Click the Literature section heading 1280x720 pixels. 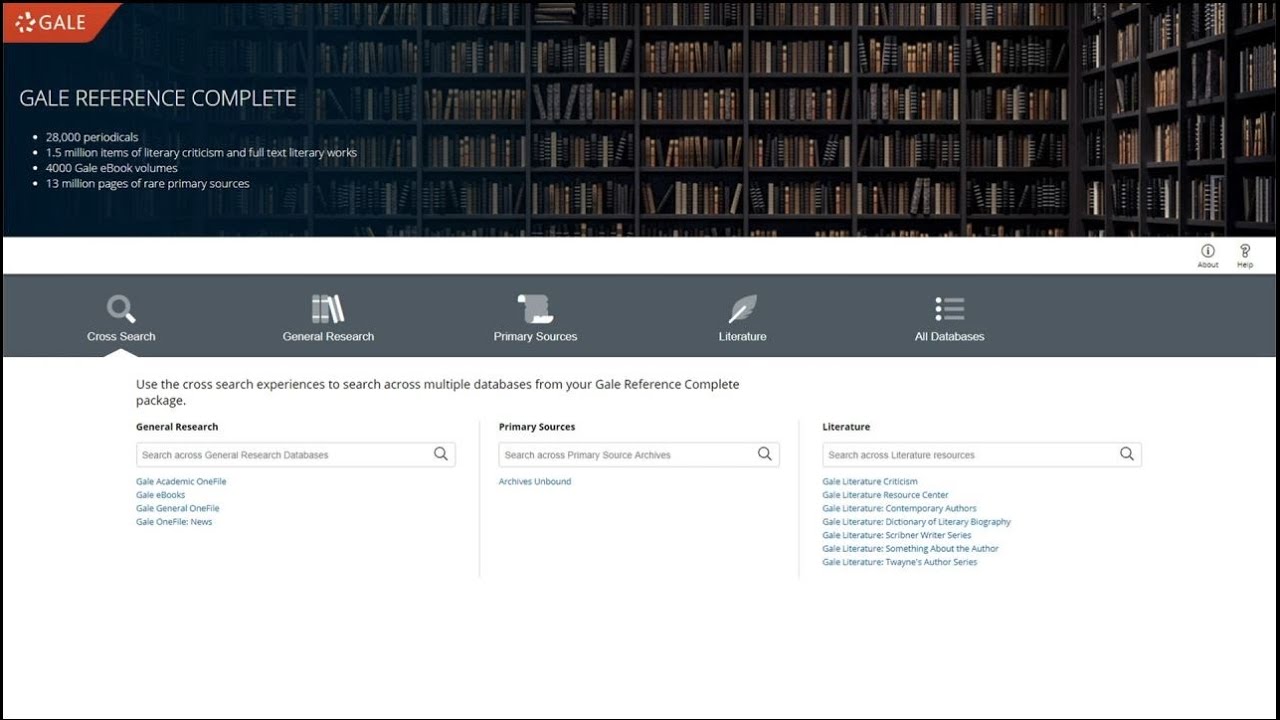846,427
